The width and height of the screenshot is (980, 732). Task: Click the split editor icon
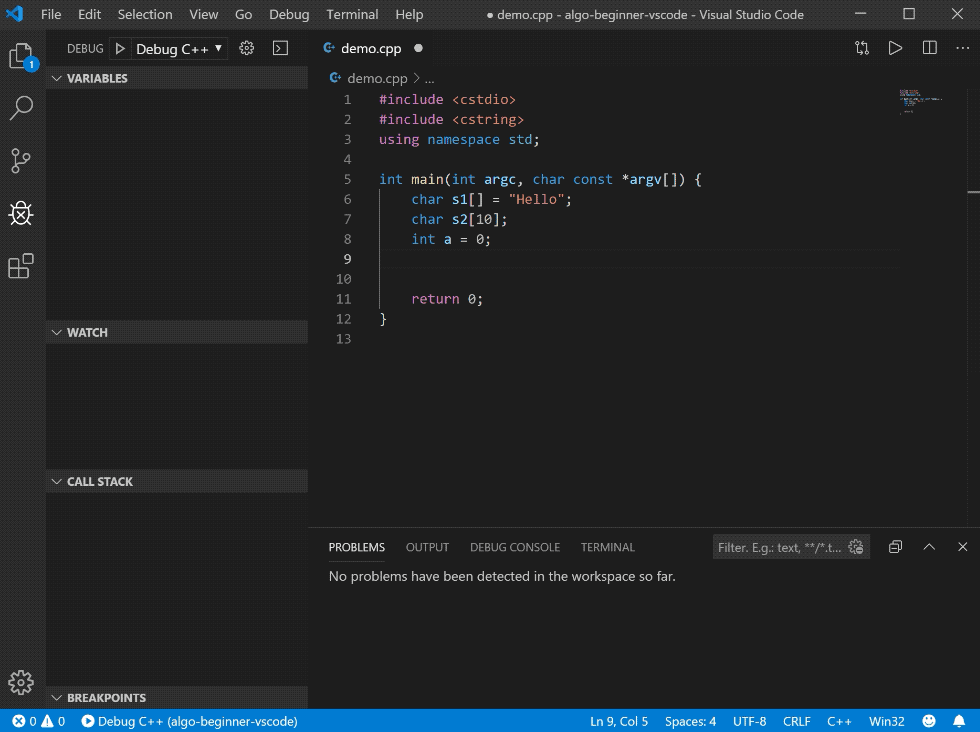[x=930, y=48]
